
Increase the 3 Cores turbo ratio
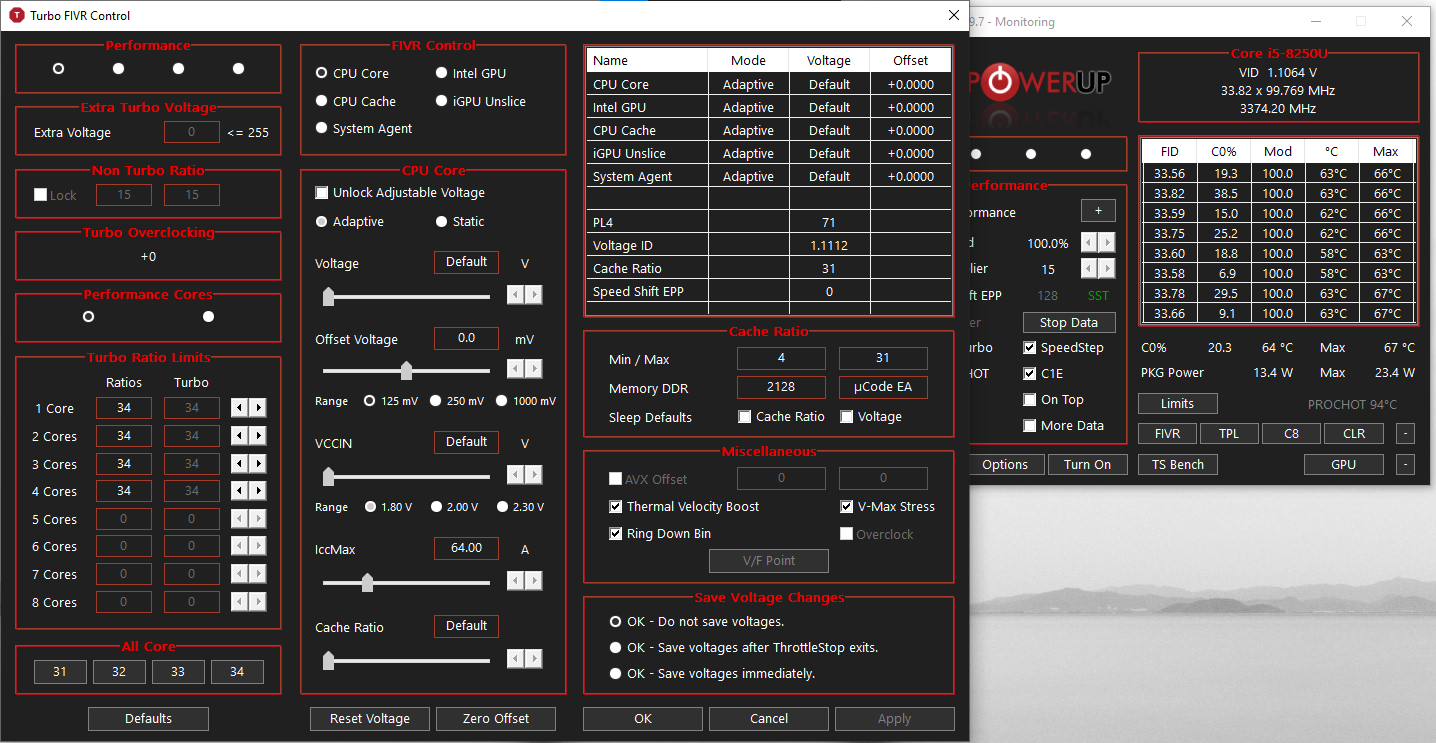click(x=258, y=464)
